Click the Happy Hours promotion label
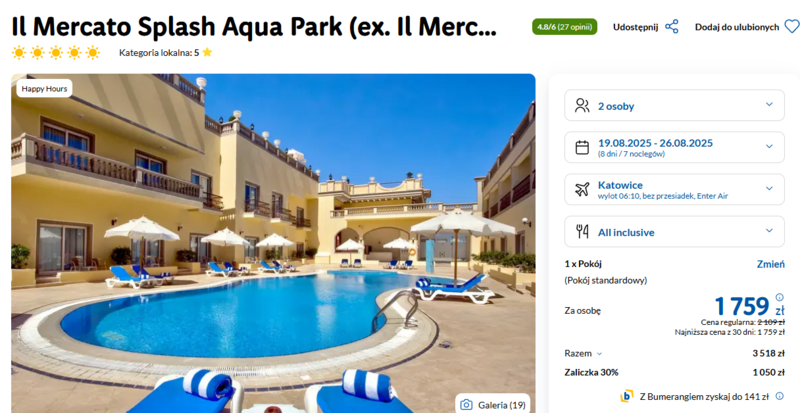 pos(44,88)
